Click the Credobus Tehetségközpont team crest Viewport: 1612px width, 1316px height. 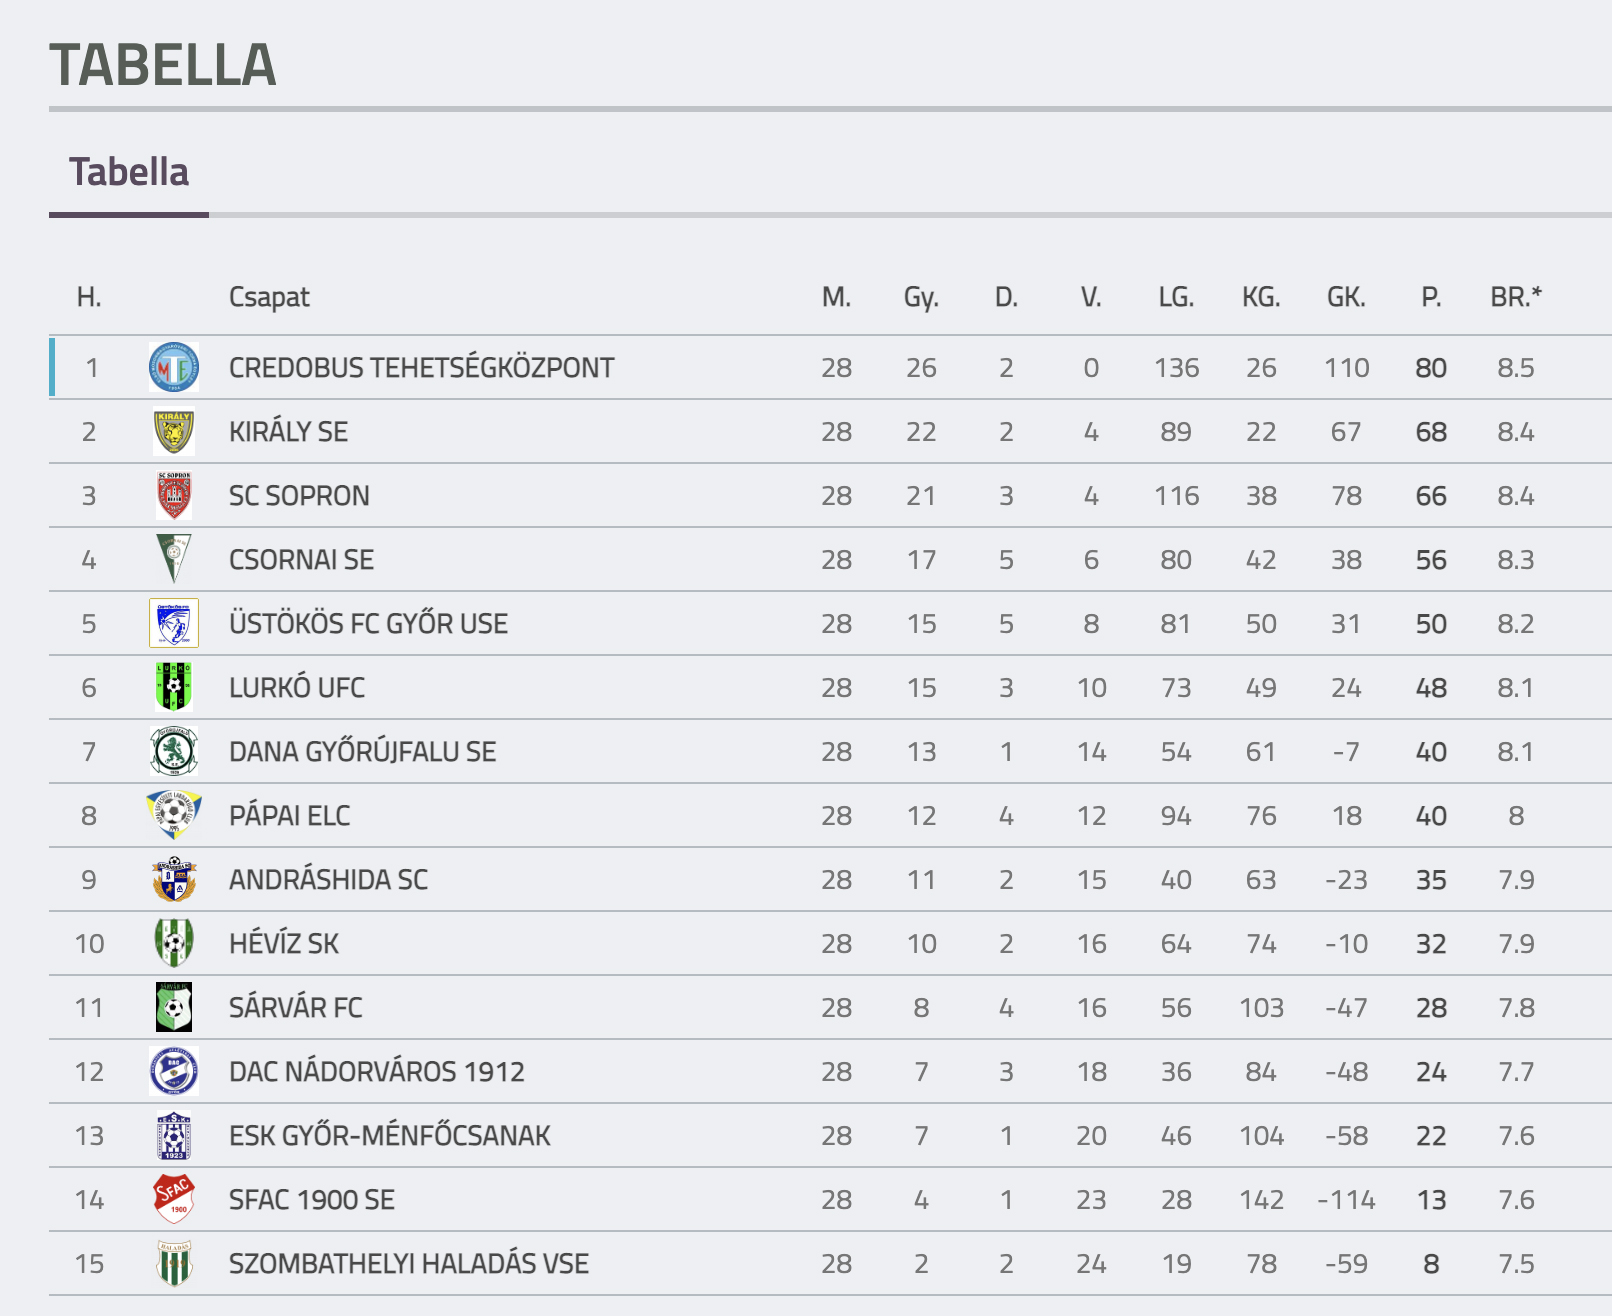(x=174, y=367)
